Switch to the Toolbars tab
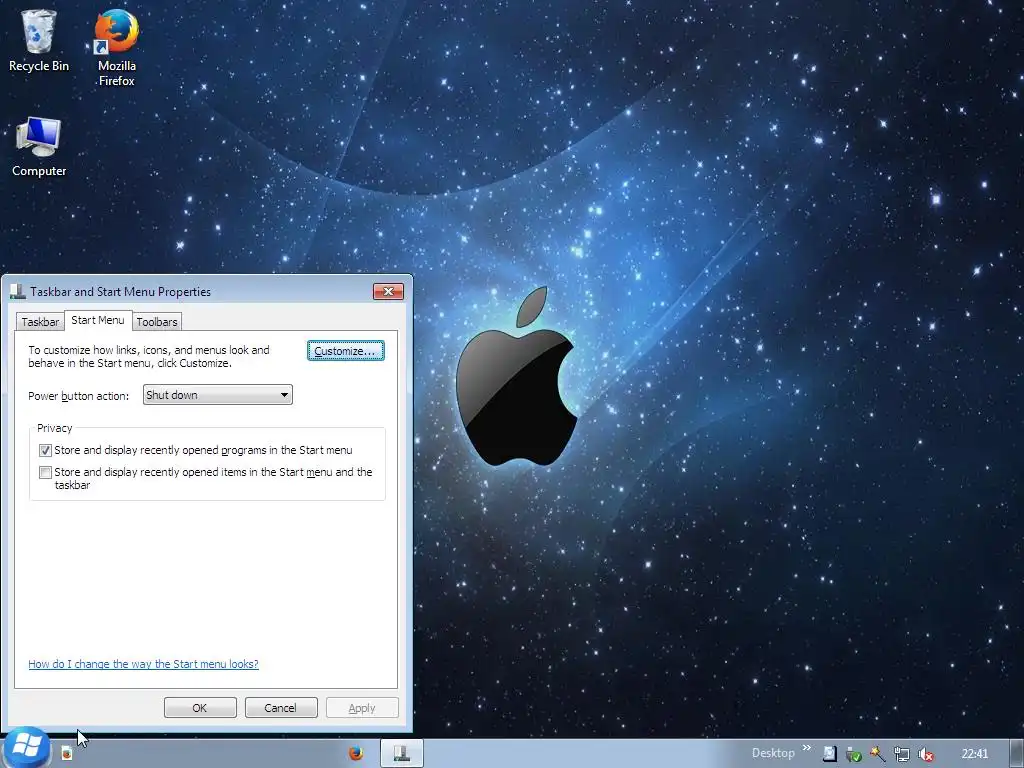The height and width of the screenshot is (768, 1024). (157, 321)
